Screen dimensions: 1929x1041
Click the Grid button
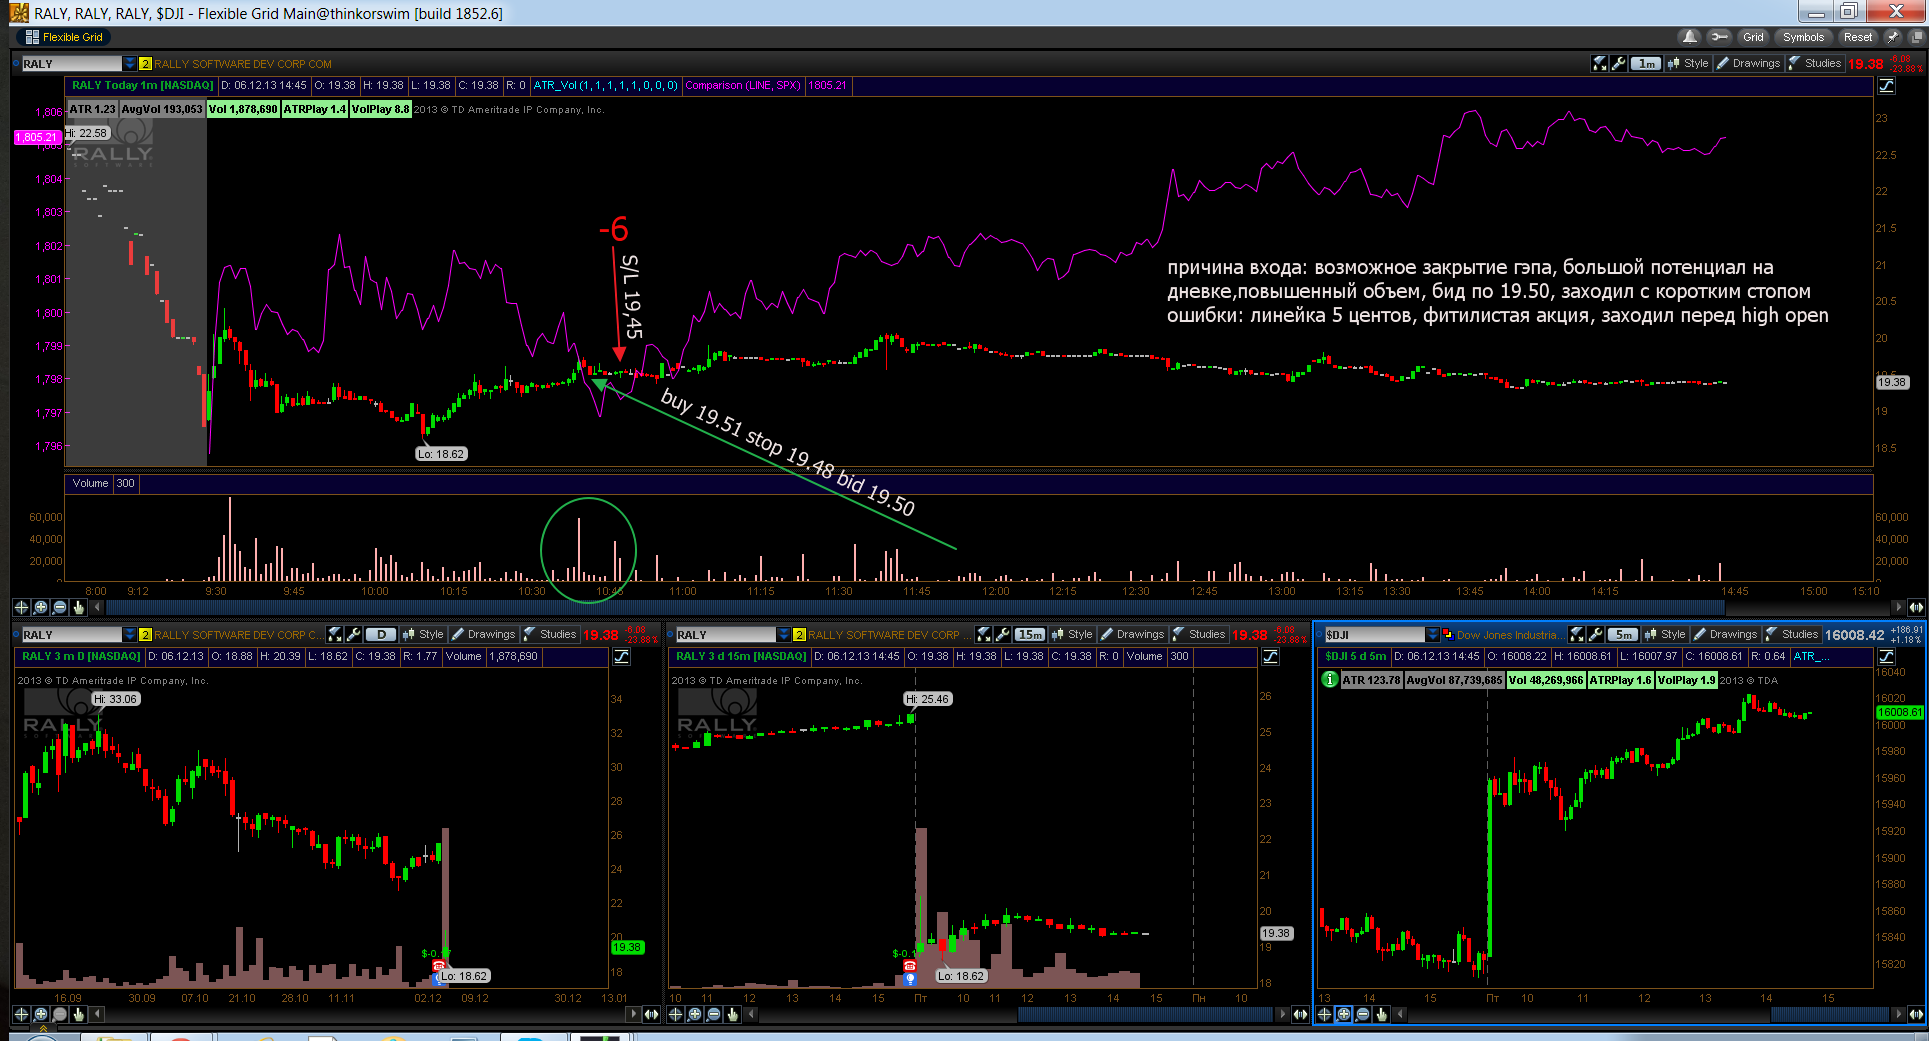1753,37
